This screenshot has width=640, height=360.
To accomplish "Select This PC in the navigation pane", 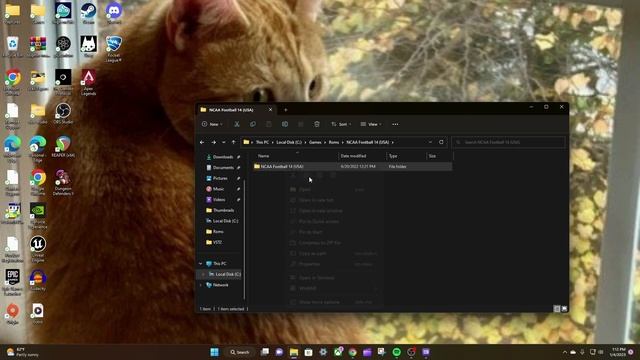I will (220, 264).
